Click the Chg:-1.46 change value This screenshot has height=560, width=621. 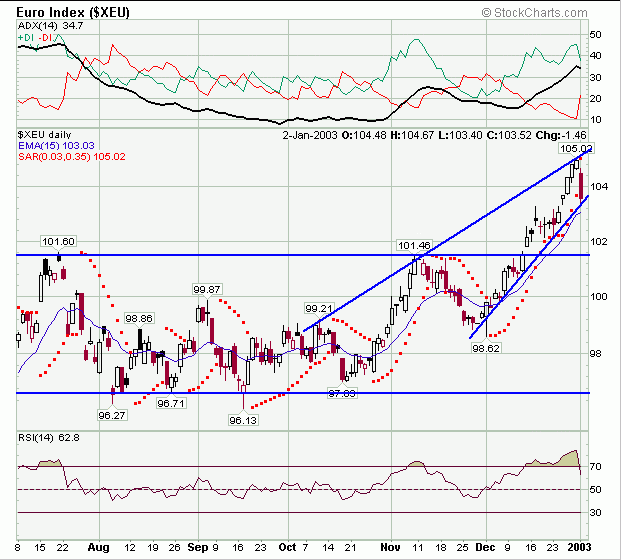pyautogui.click(x=561, y=135)
